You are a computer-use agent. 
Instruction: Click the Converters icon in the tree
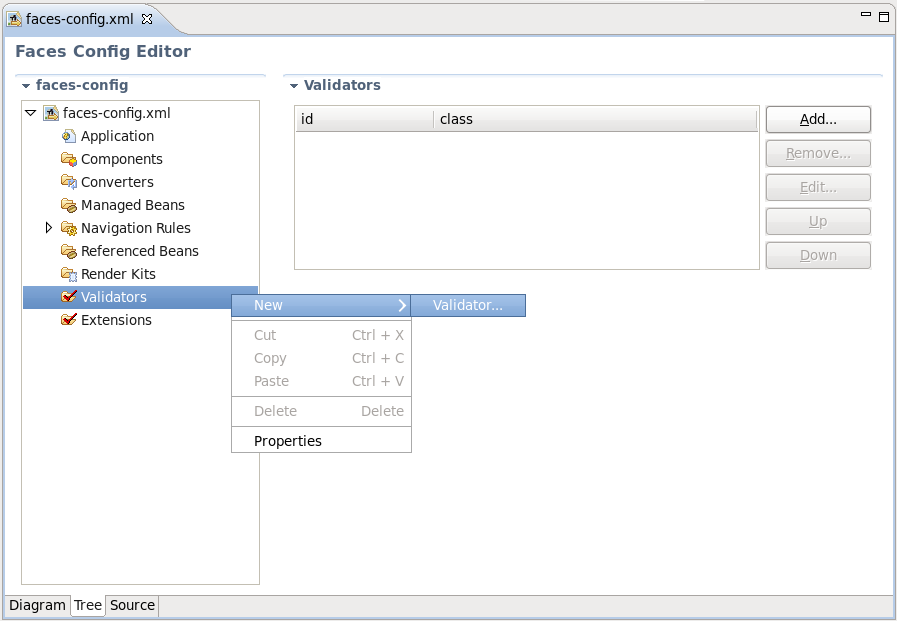68,182
